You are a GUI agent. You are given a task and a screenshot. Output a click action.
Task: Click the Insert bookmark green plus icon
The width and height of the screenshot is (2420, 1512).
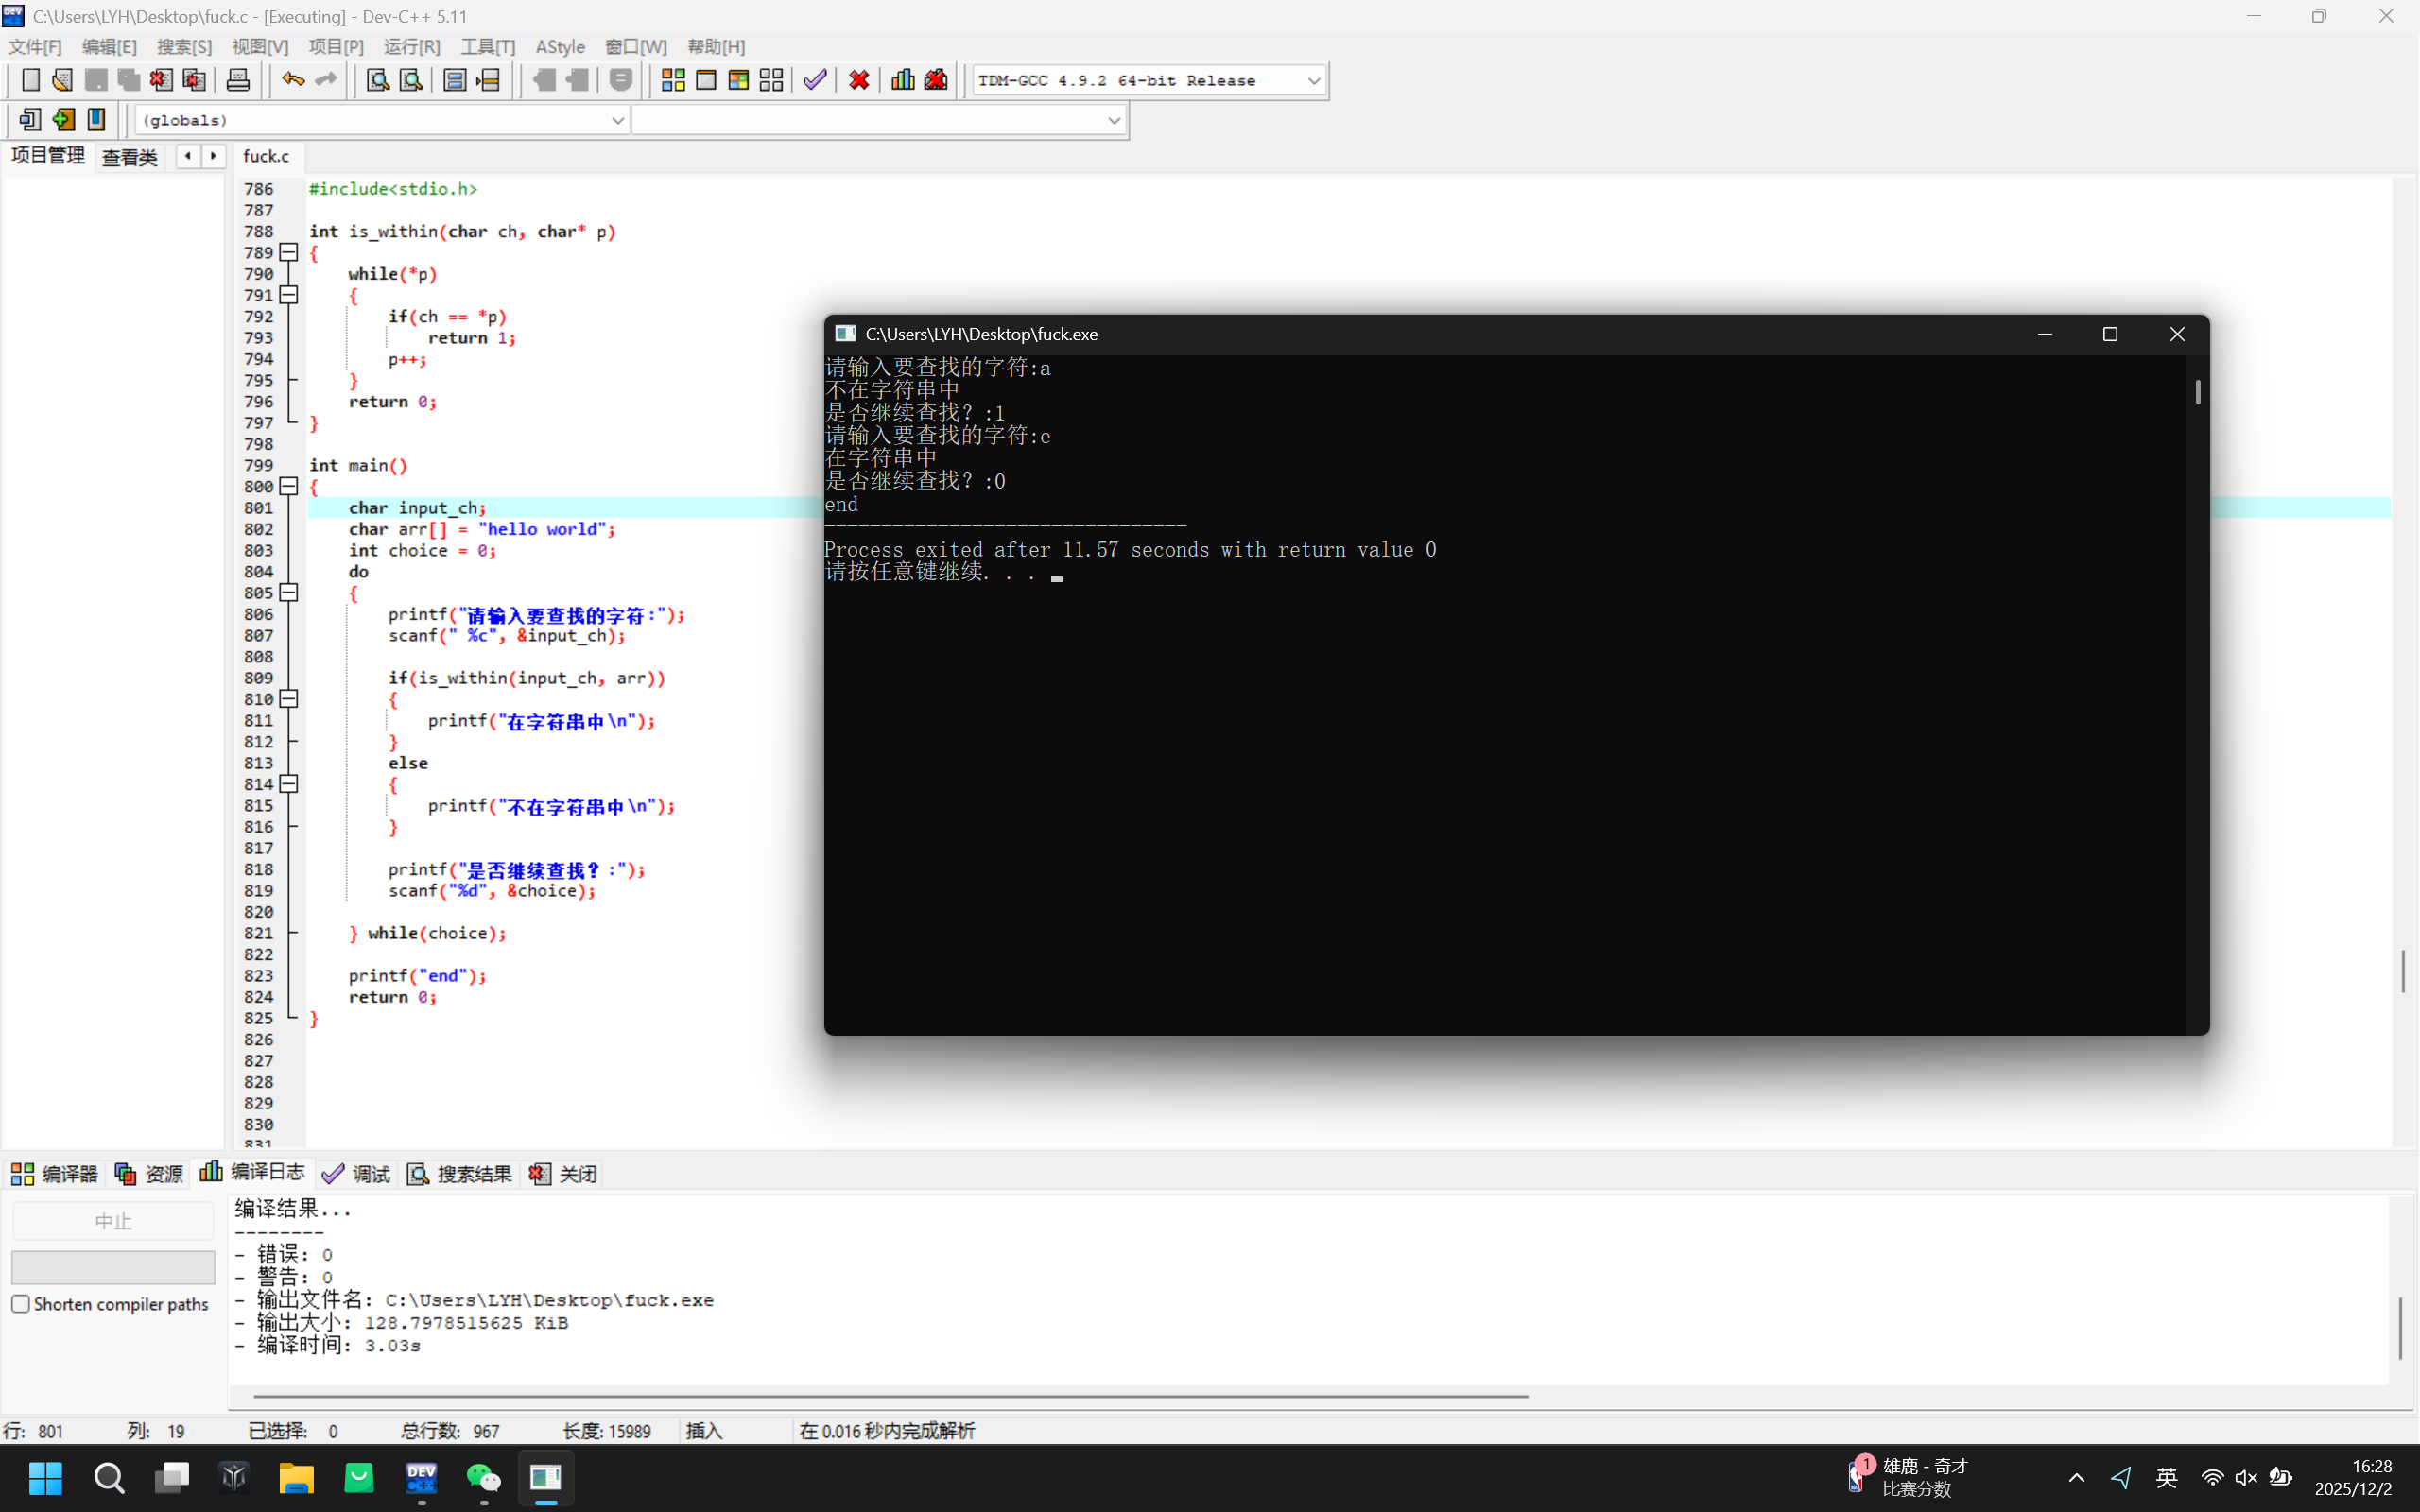coord(63,120)
